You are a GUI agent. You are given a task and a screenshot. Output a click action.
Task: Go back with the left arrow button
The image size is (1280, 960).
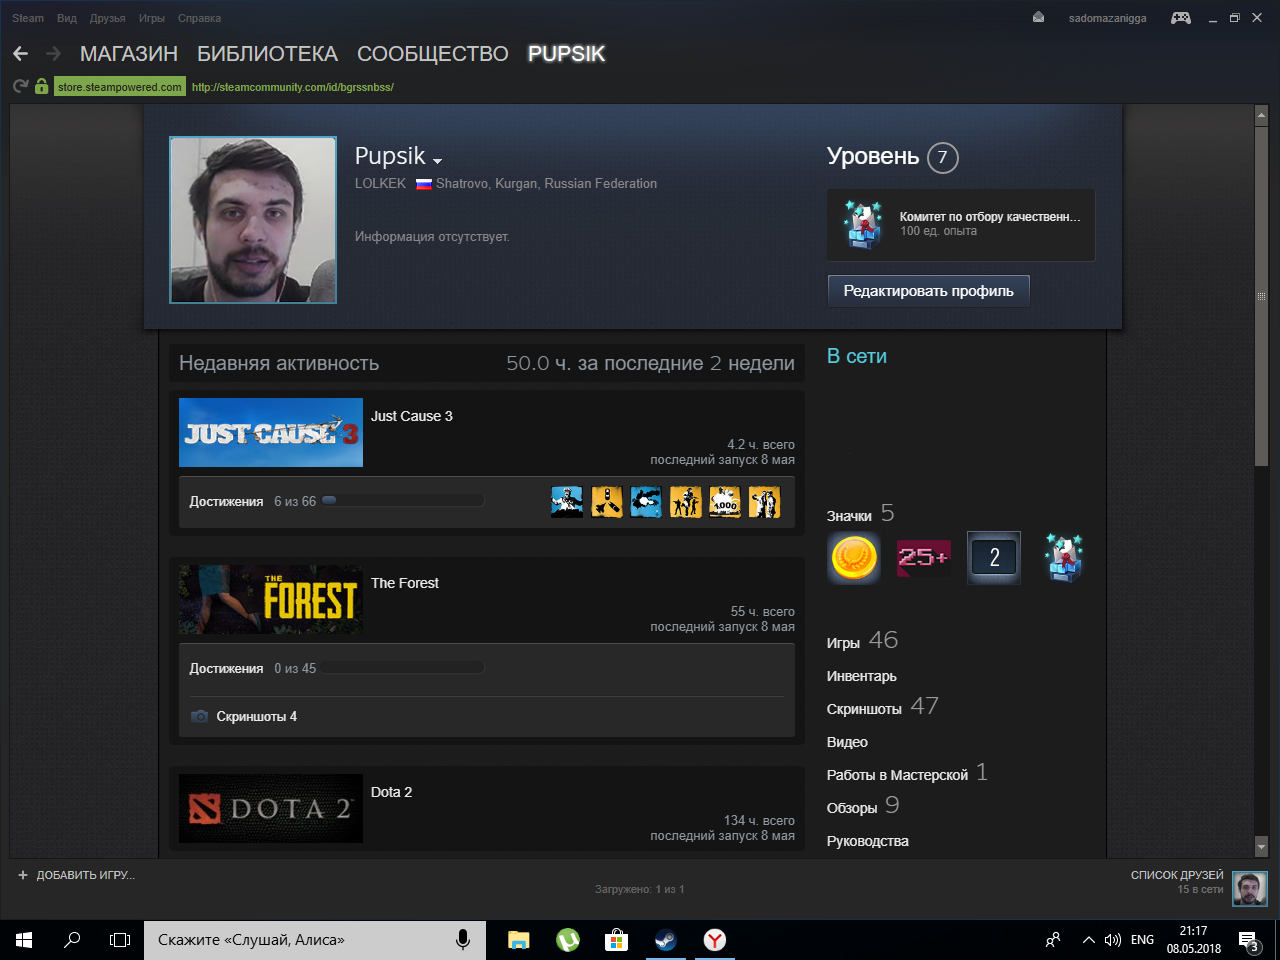[20, 54]
